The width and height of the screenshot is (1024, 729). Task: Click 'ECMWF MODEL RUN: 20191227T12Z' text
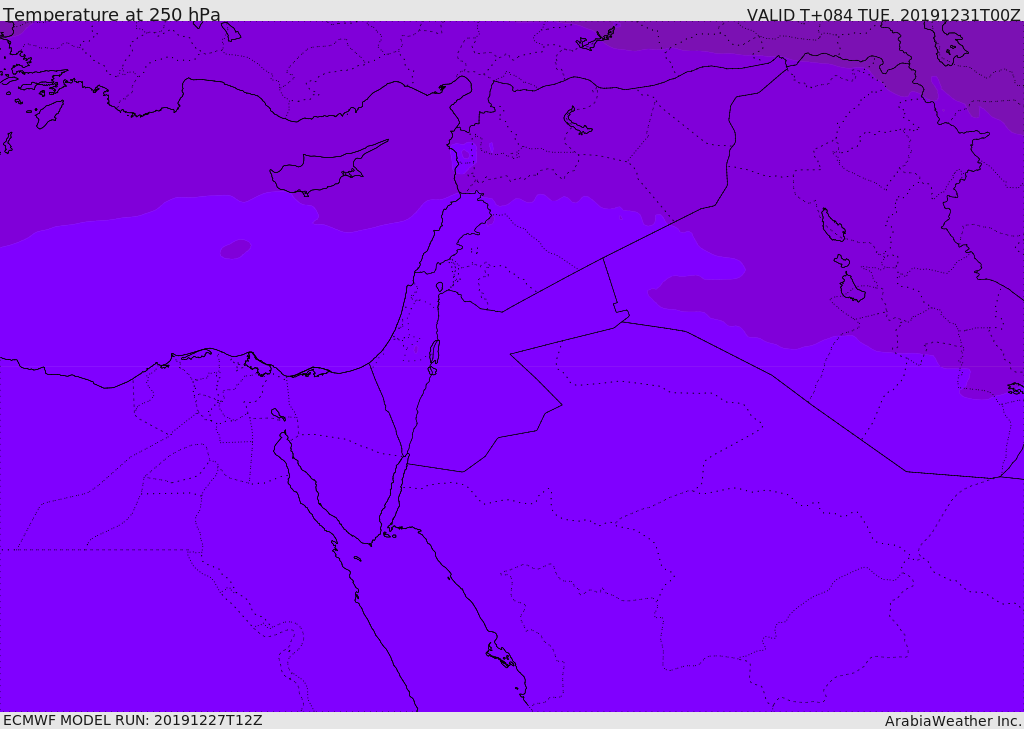133,721
